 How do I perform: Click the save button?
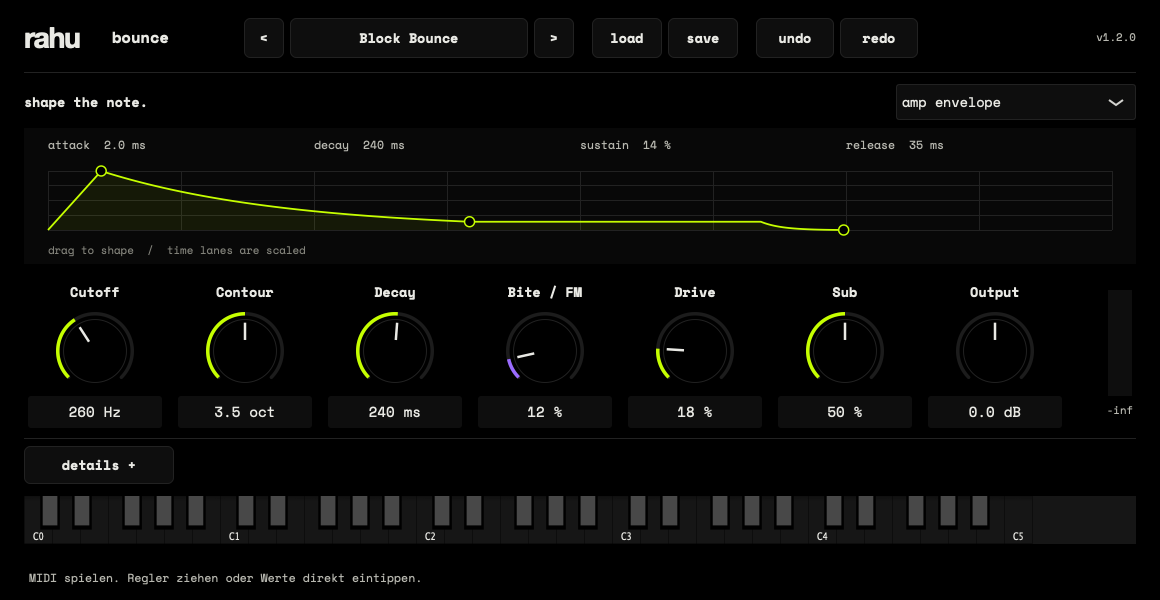pos(703,38)
